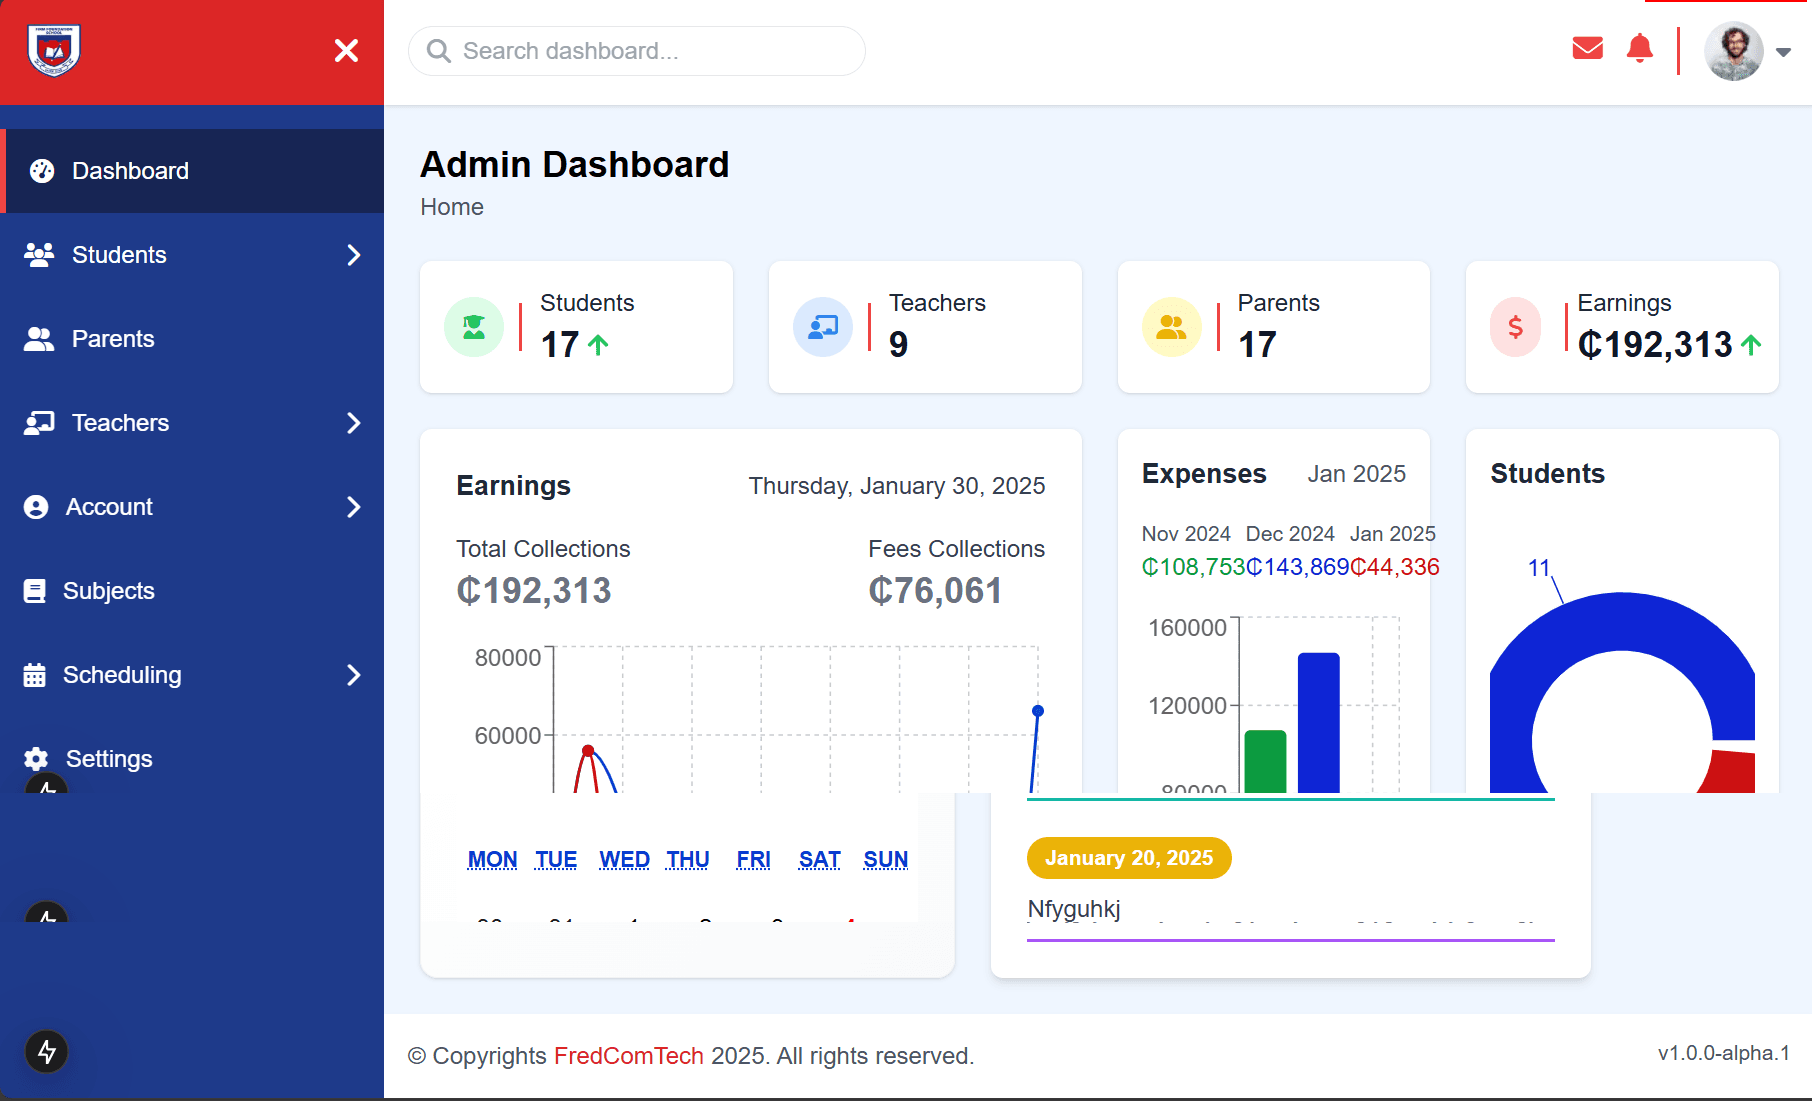
Task: Expand the Teachers sidebar submenu
Action: pos(353,423)
